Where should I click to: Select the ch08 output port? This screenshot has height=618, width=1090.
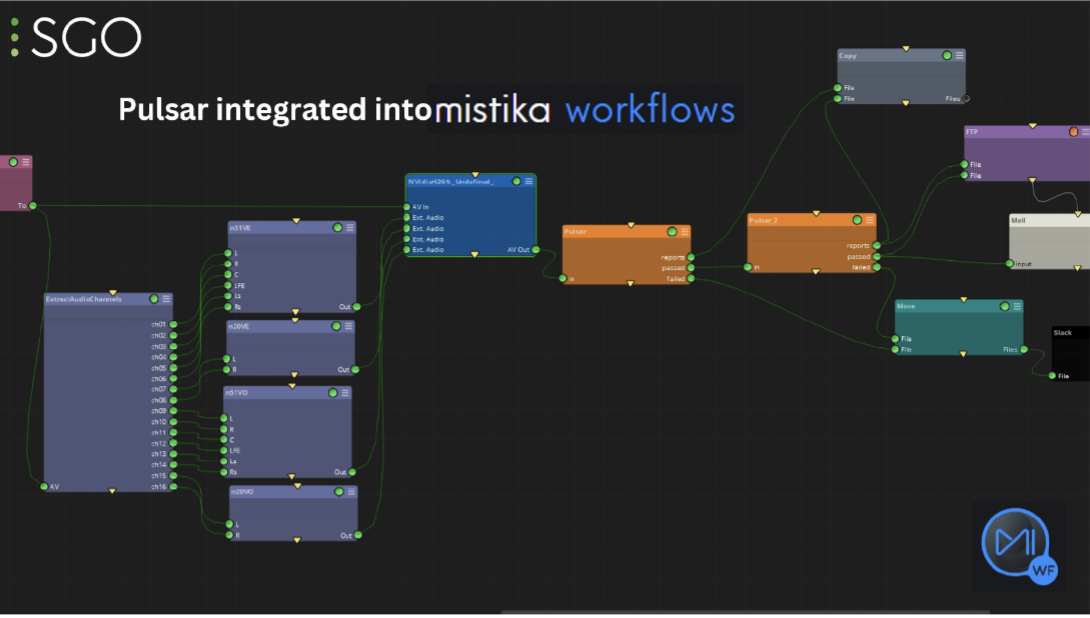coord(173,400)
